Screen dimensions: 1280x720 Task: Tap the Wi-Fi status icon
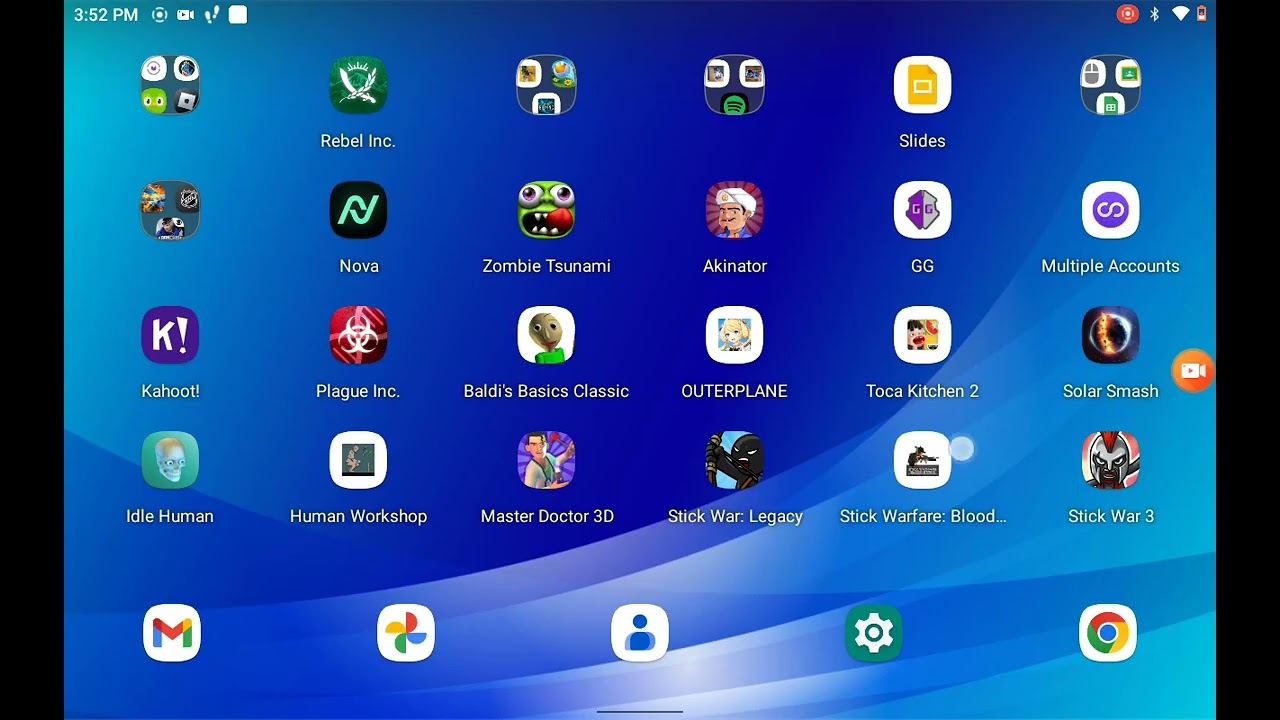pos(1181,14)
